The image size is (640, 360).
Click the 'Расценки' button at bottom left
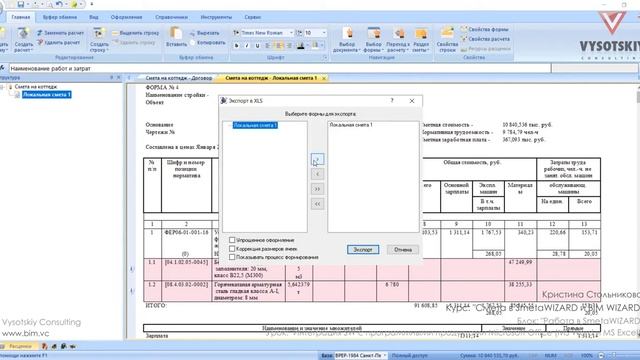(x=19, y=346)
